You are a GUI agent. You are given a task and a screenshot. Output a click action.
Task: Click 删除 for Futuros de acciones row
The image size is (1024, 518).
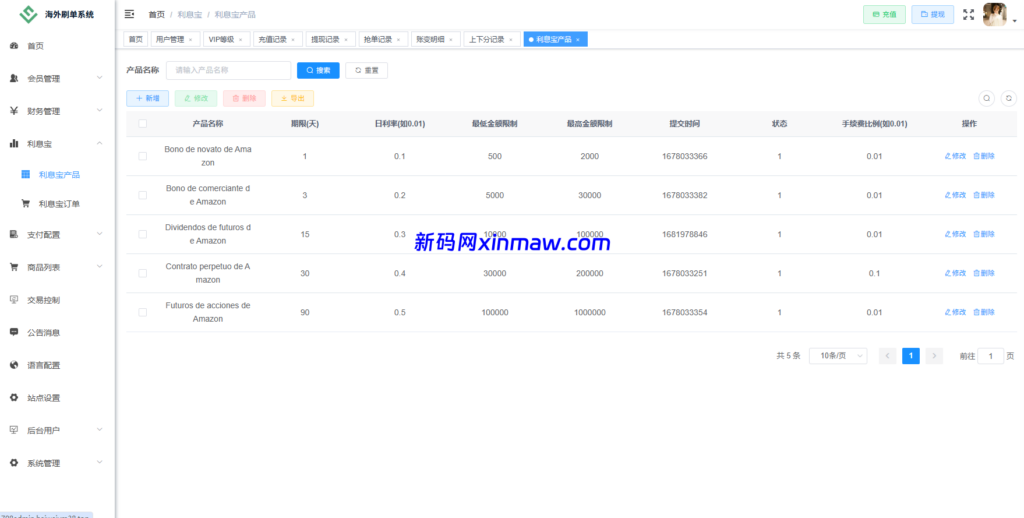pos(984,312)
